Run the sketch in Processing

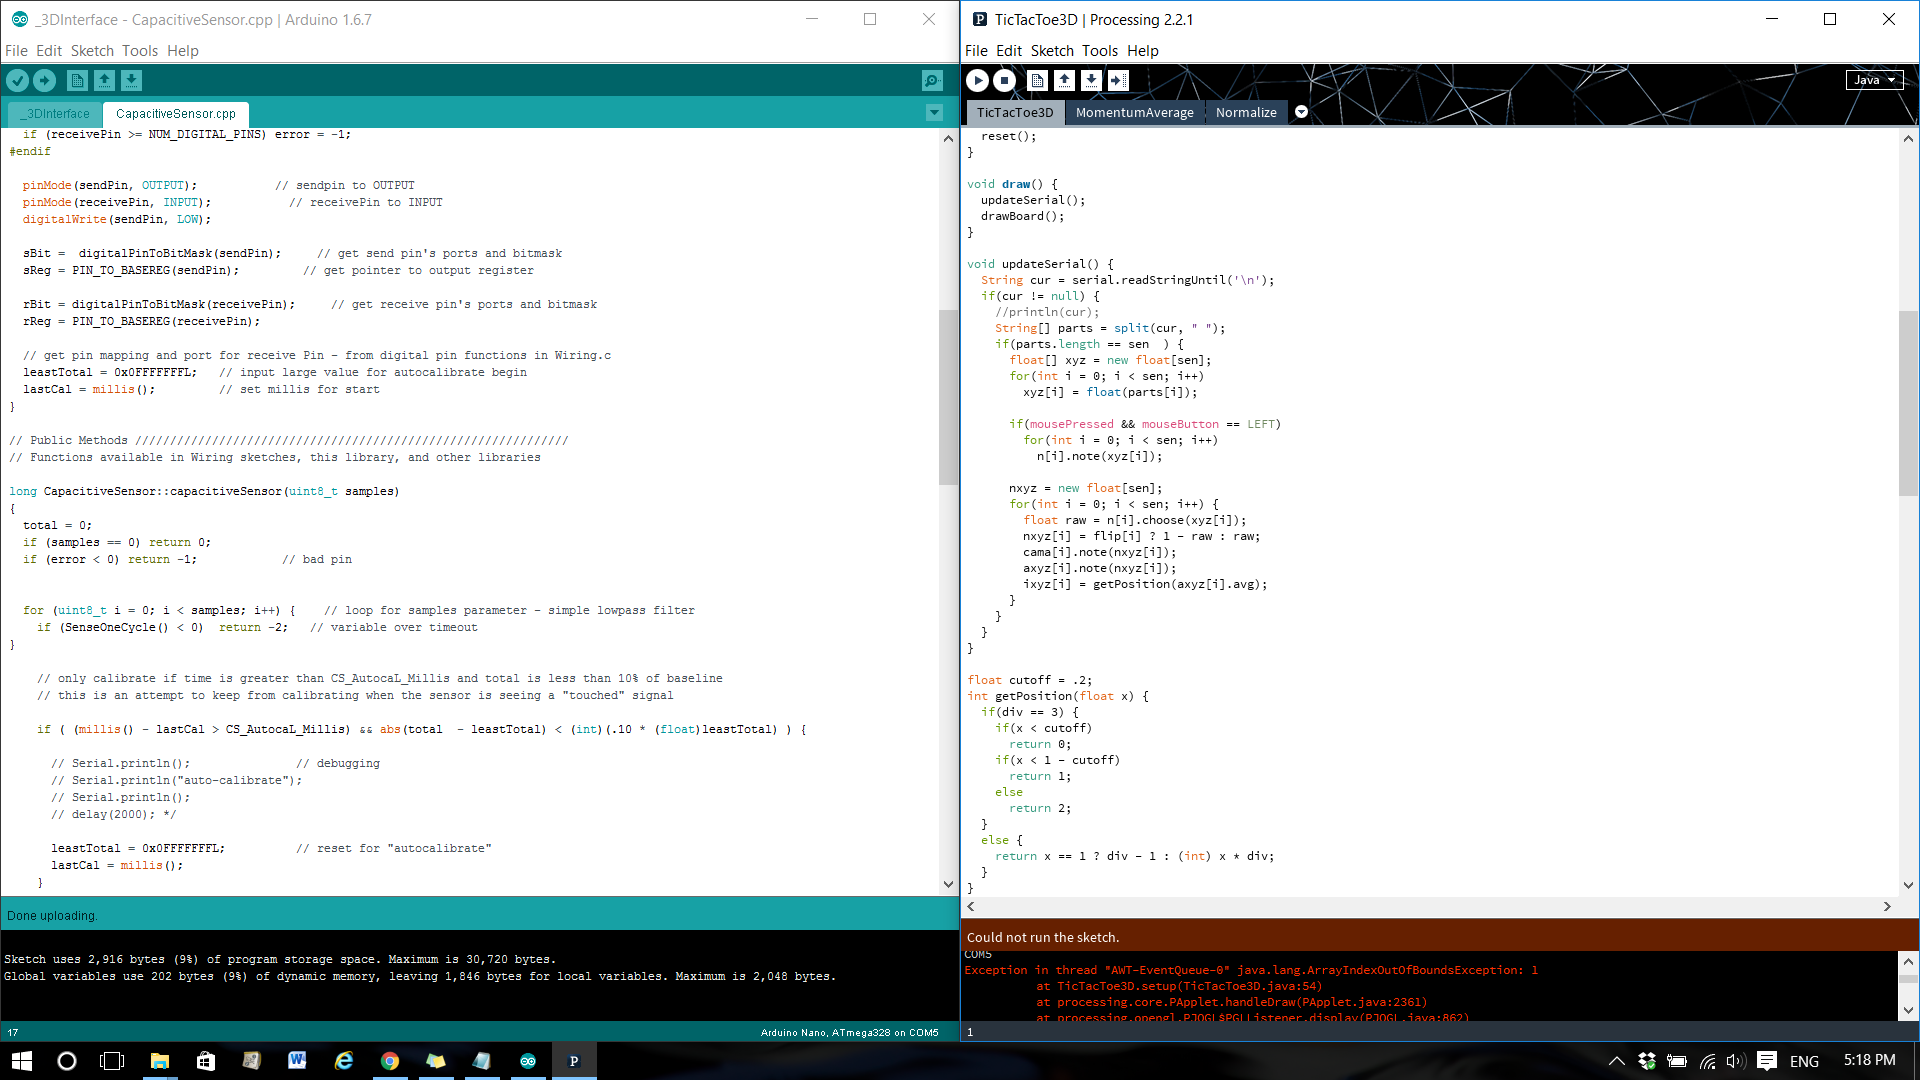tap(978, 81)
